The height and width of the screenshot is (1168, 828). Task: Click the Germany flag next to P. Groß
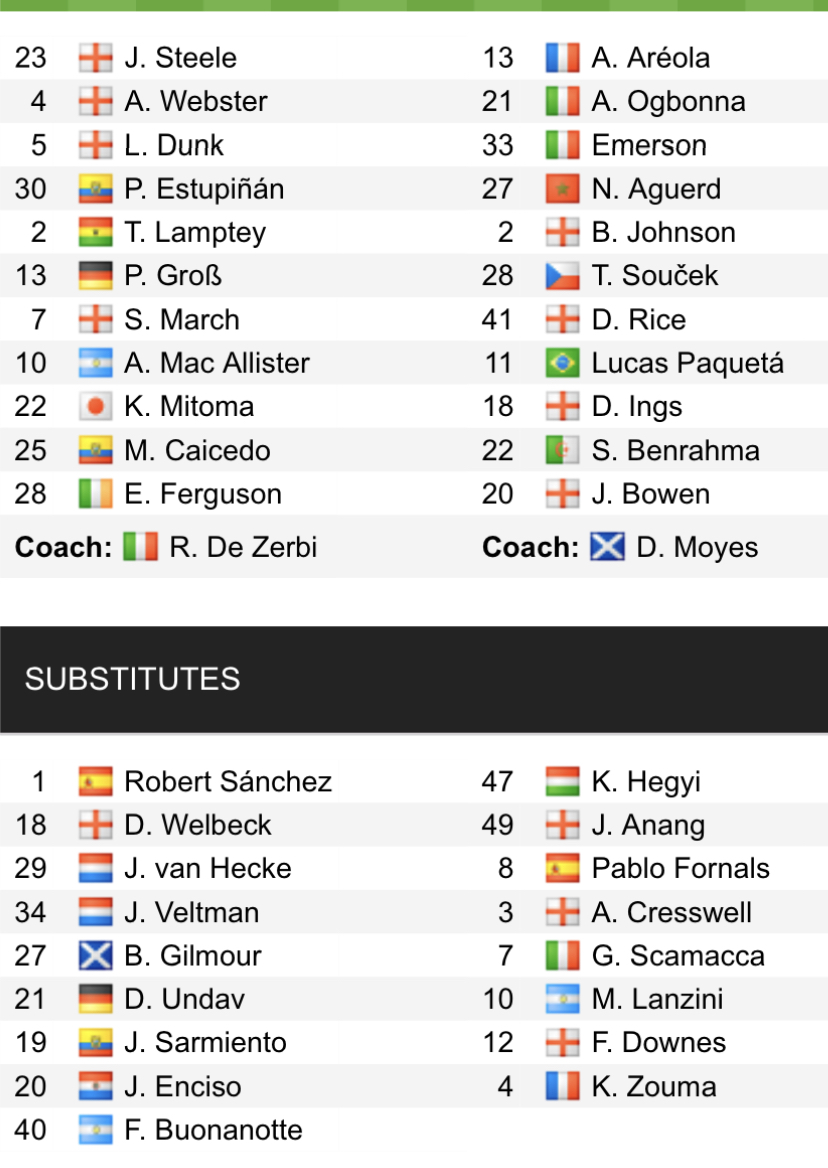pyautogui.click(x=95, y=276)
